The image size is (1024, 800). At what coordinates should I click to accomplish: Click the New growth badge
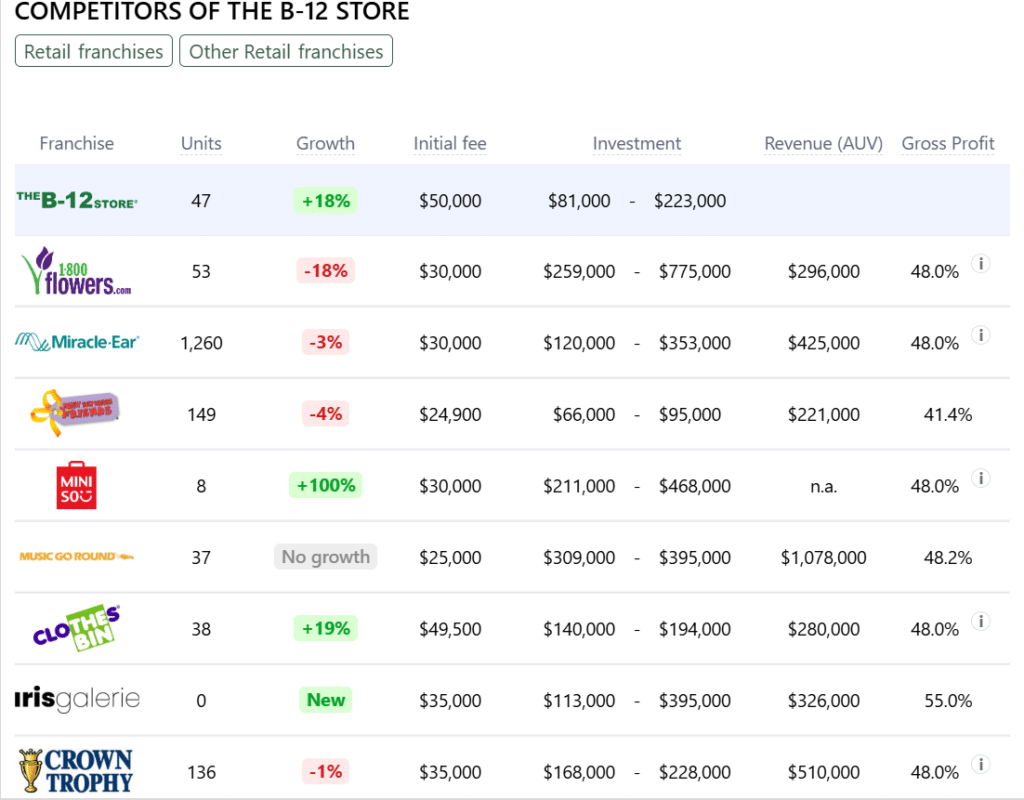point(325,699)
